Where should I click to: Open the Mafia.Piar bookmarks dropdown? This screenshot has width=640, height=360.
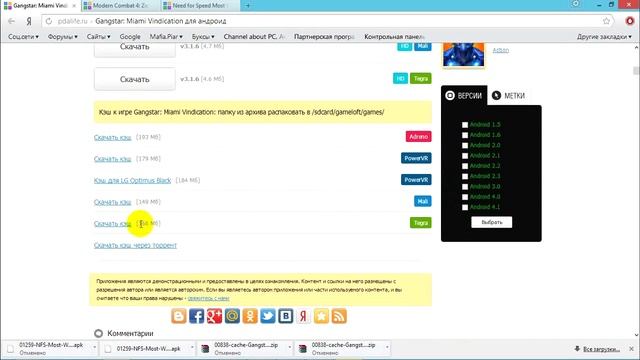pos(166,37)
